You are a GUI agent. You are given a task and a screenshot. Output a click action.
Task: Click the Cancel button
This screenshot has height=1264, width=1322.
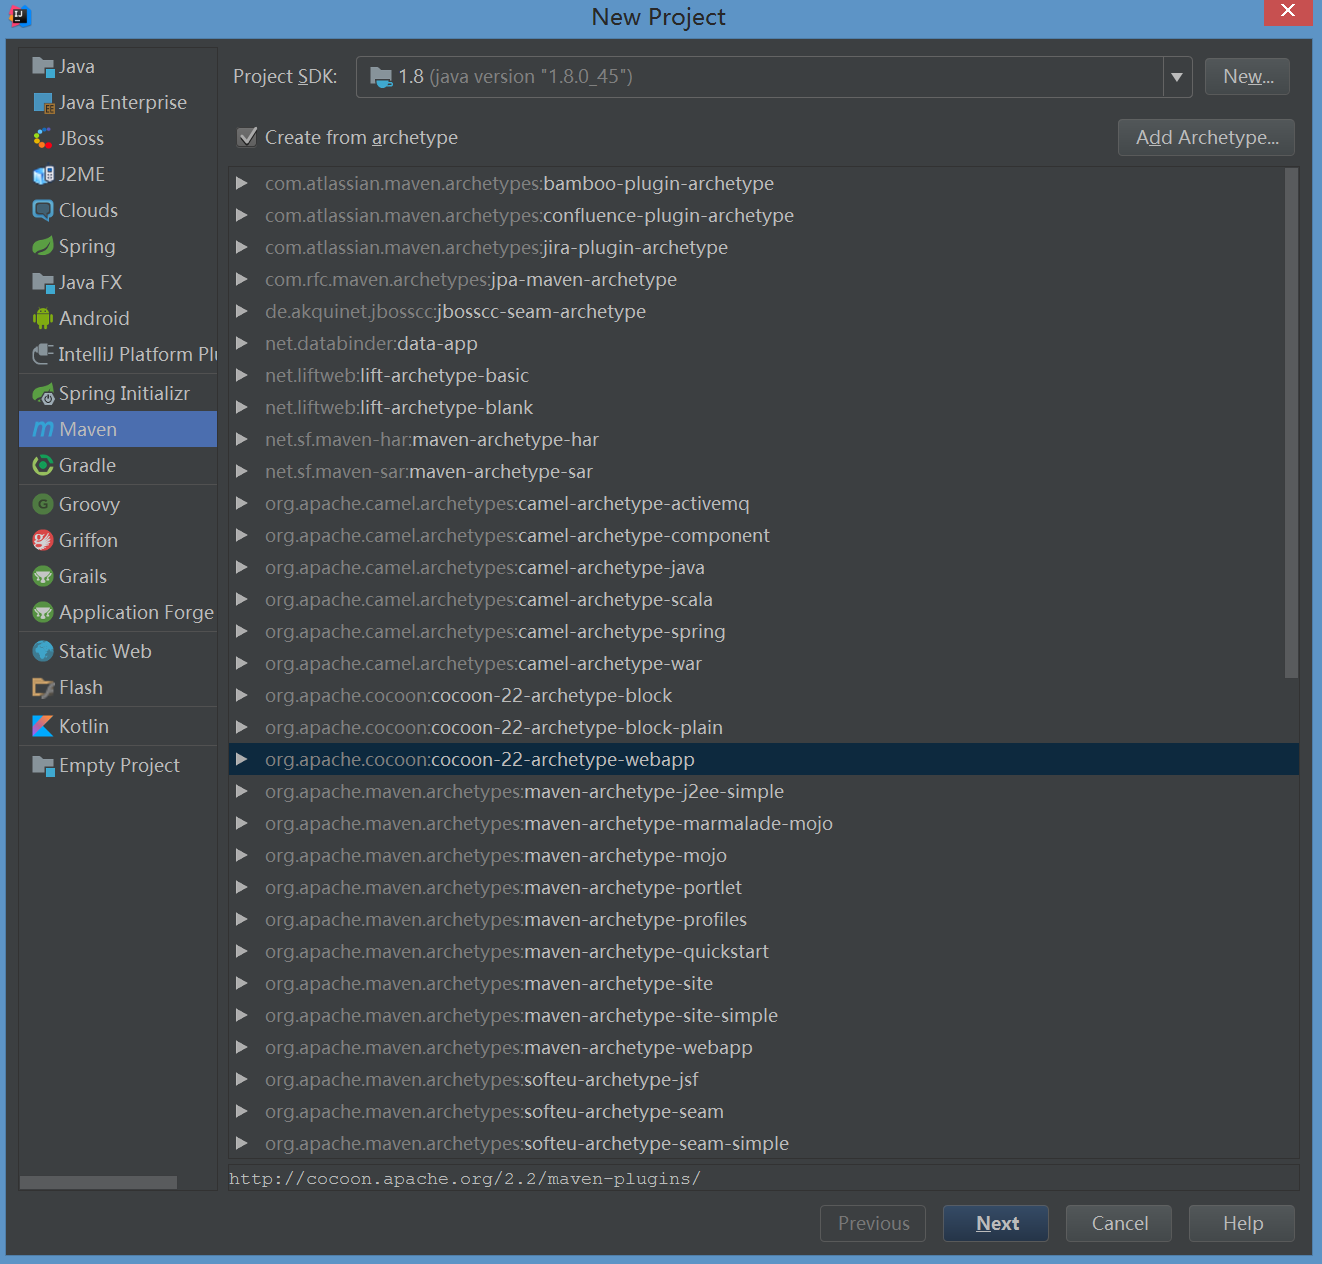pos(1119,1223)
